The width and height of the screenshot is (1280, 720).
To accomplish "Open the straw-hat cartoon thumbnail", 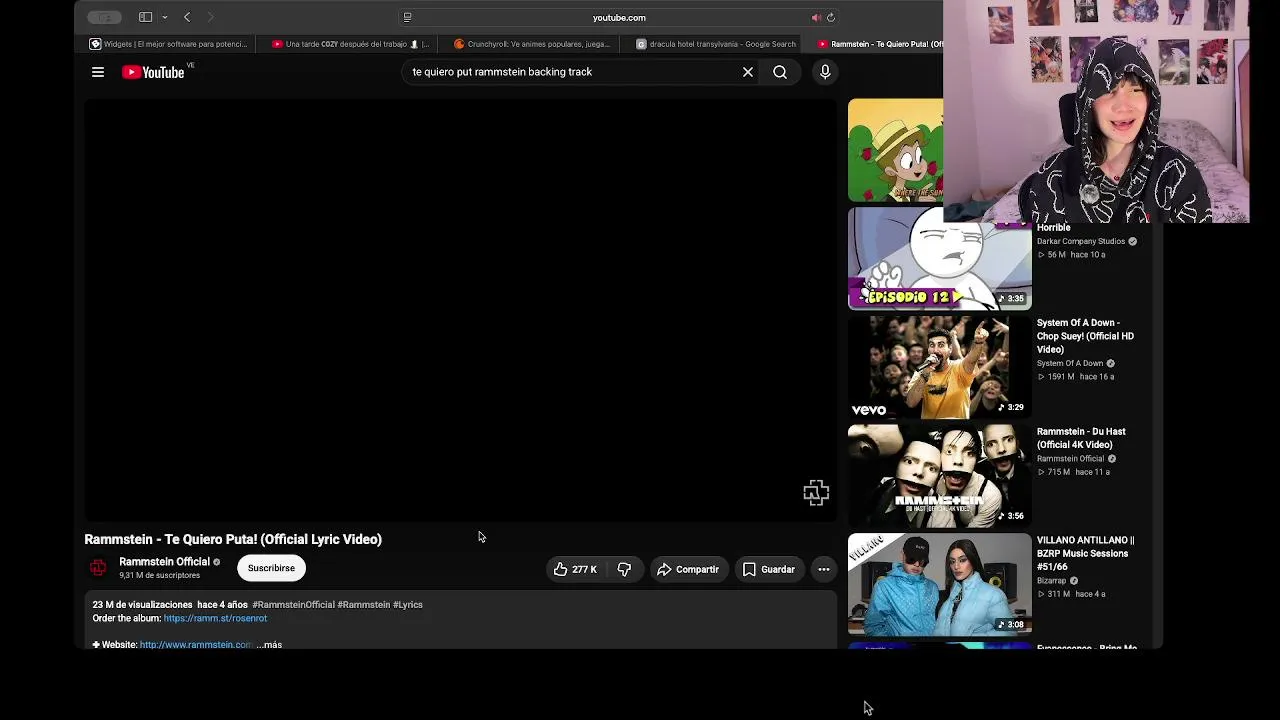I will coord(895,150).
